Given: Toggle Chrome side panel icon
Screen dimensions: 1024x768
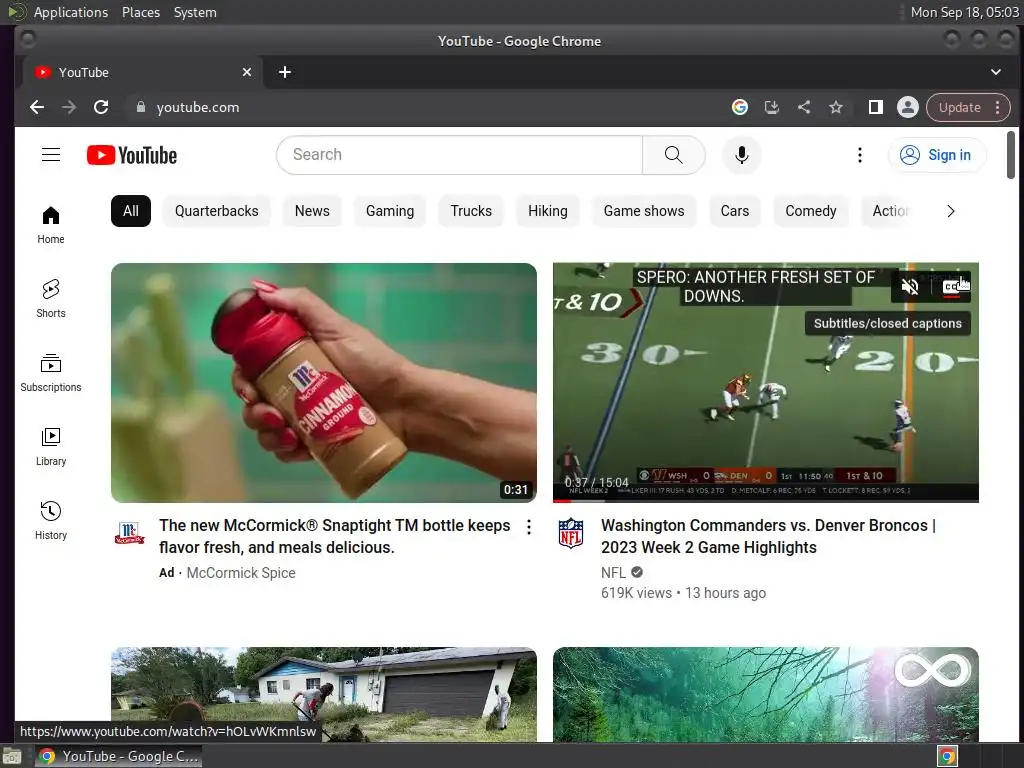Looking at the screenshot, I should pos(876,107).
